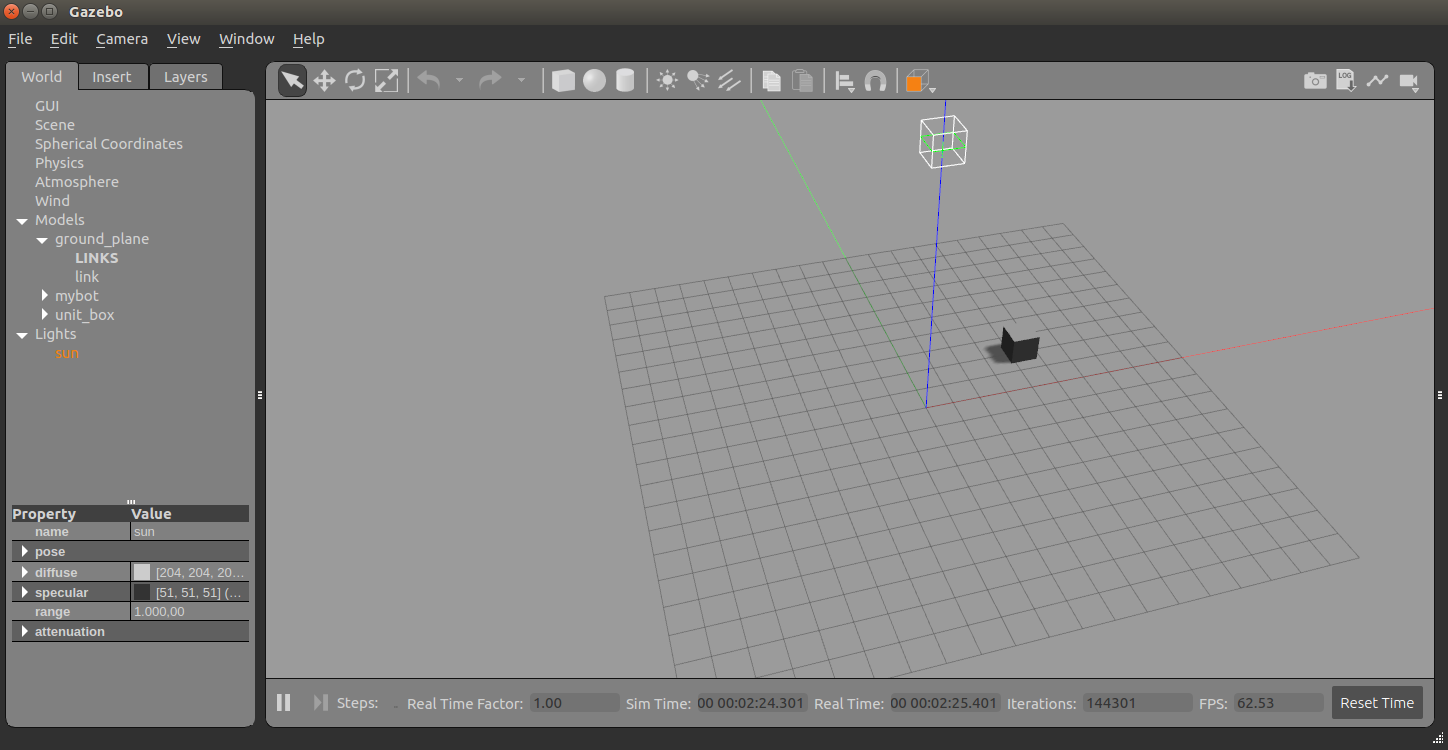Insert a sphere shape
Screen dimensions: 1448x750
(594, 81)
